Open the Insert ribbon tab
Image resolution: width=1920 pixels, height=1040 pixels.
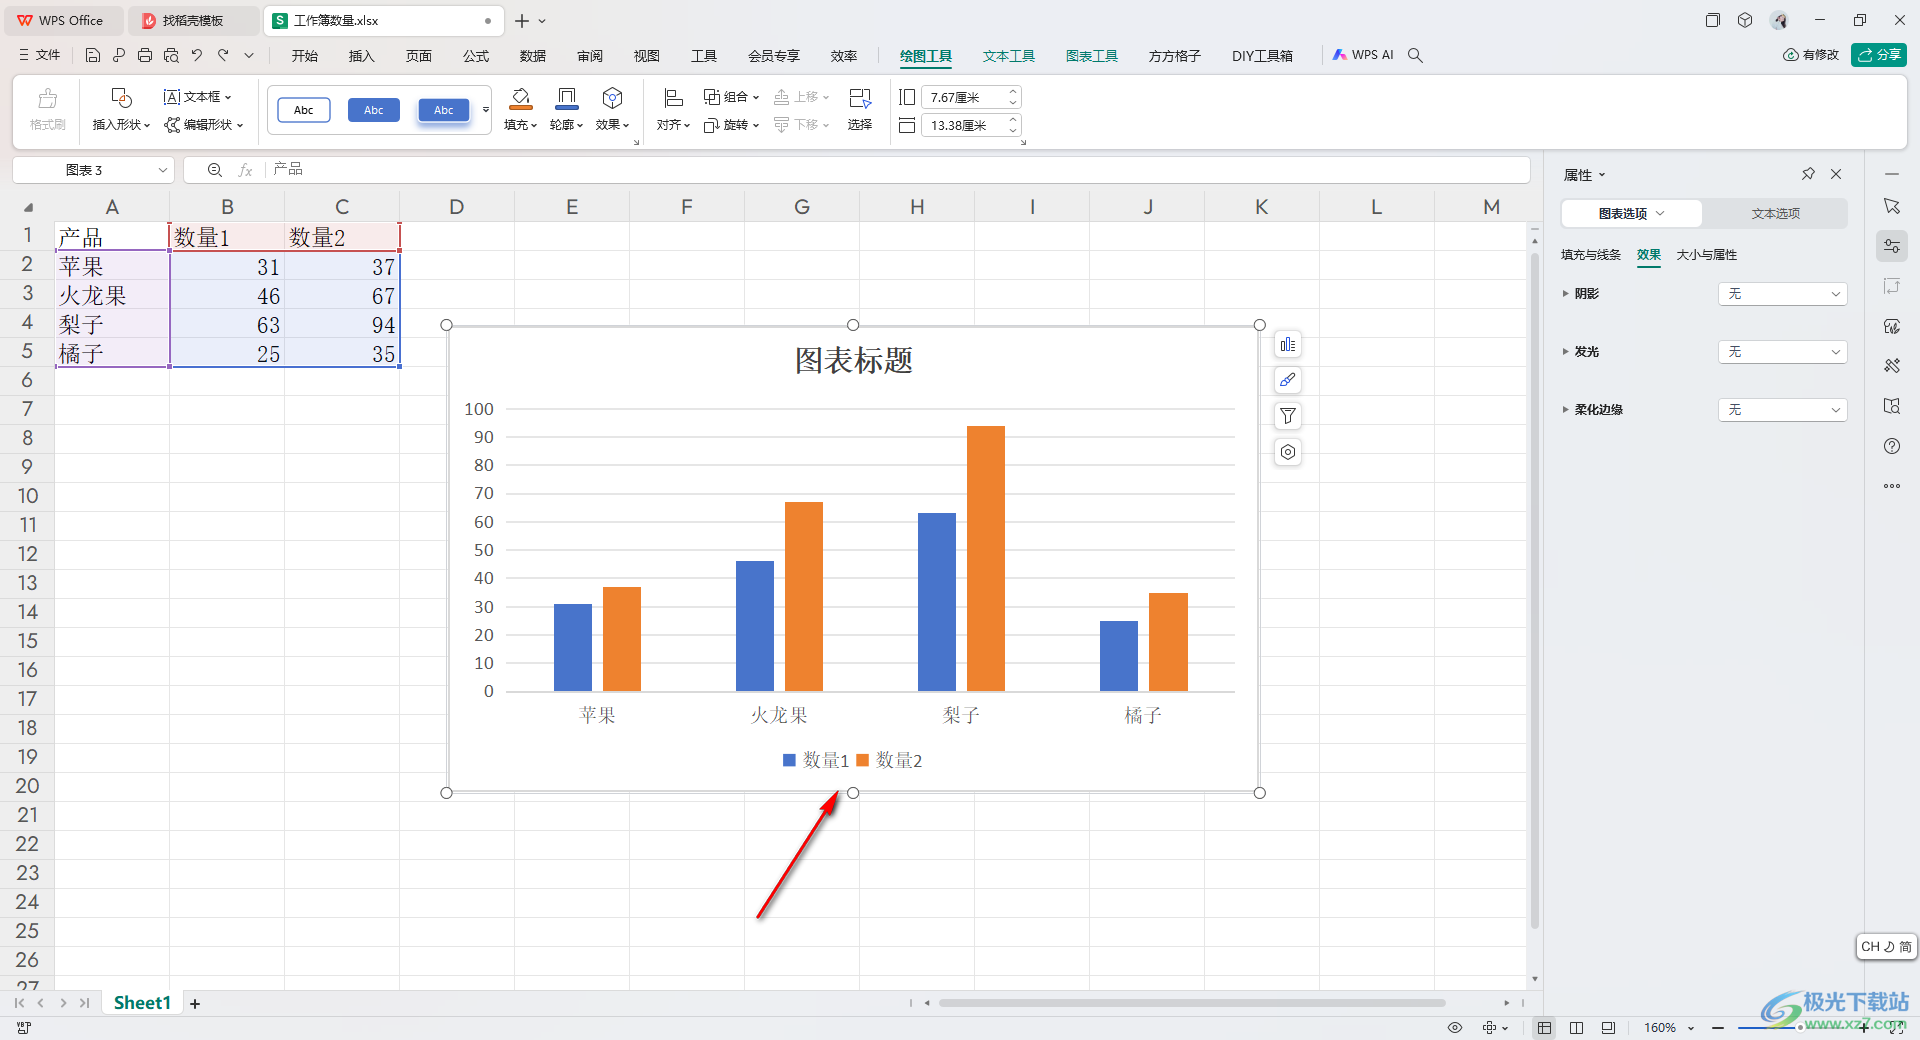tap(361, 56)
